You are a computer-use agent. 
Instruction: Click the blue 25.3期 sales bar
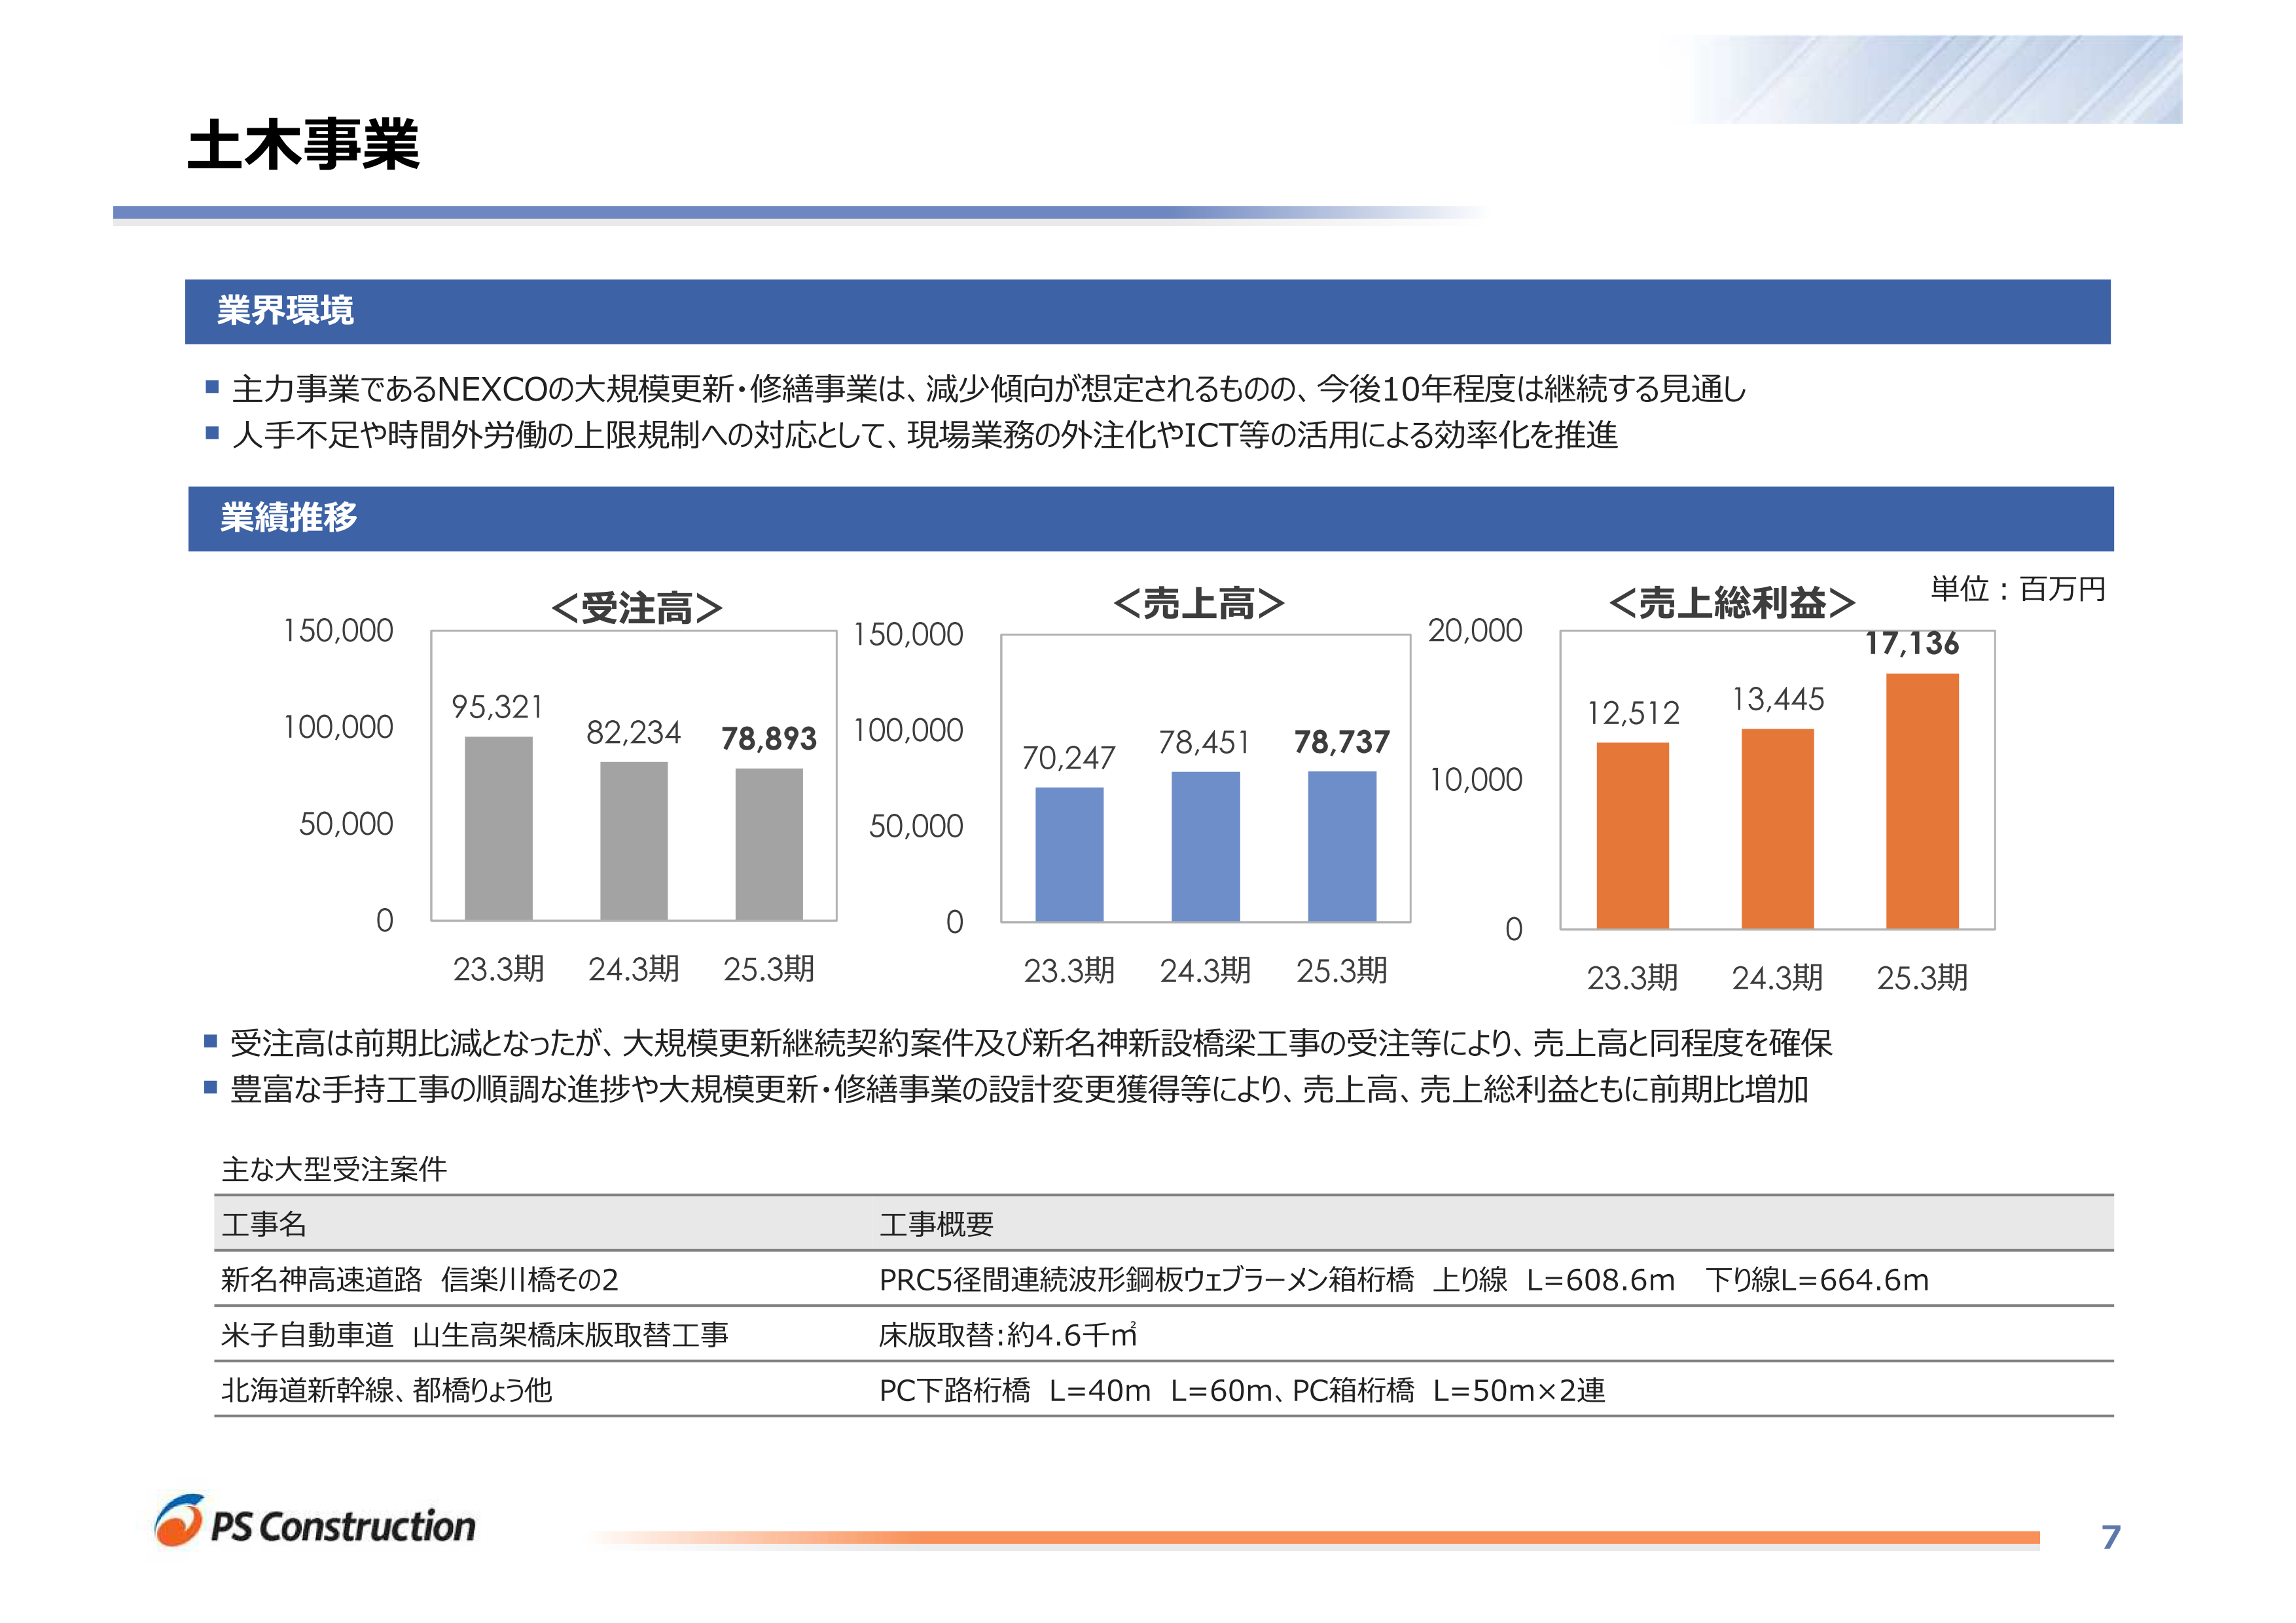(x=1342, y=846)
